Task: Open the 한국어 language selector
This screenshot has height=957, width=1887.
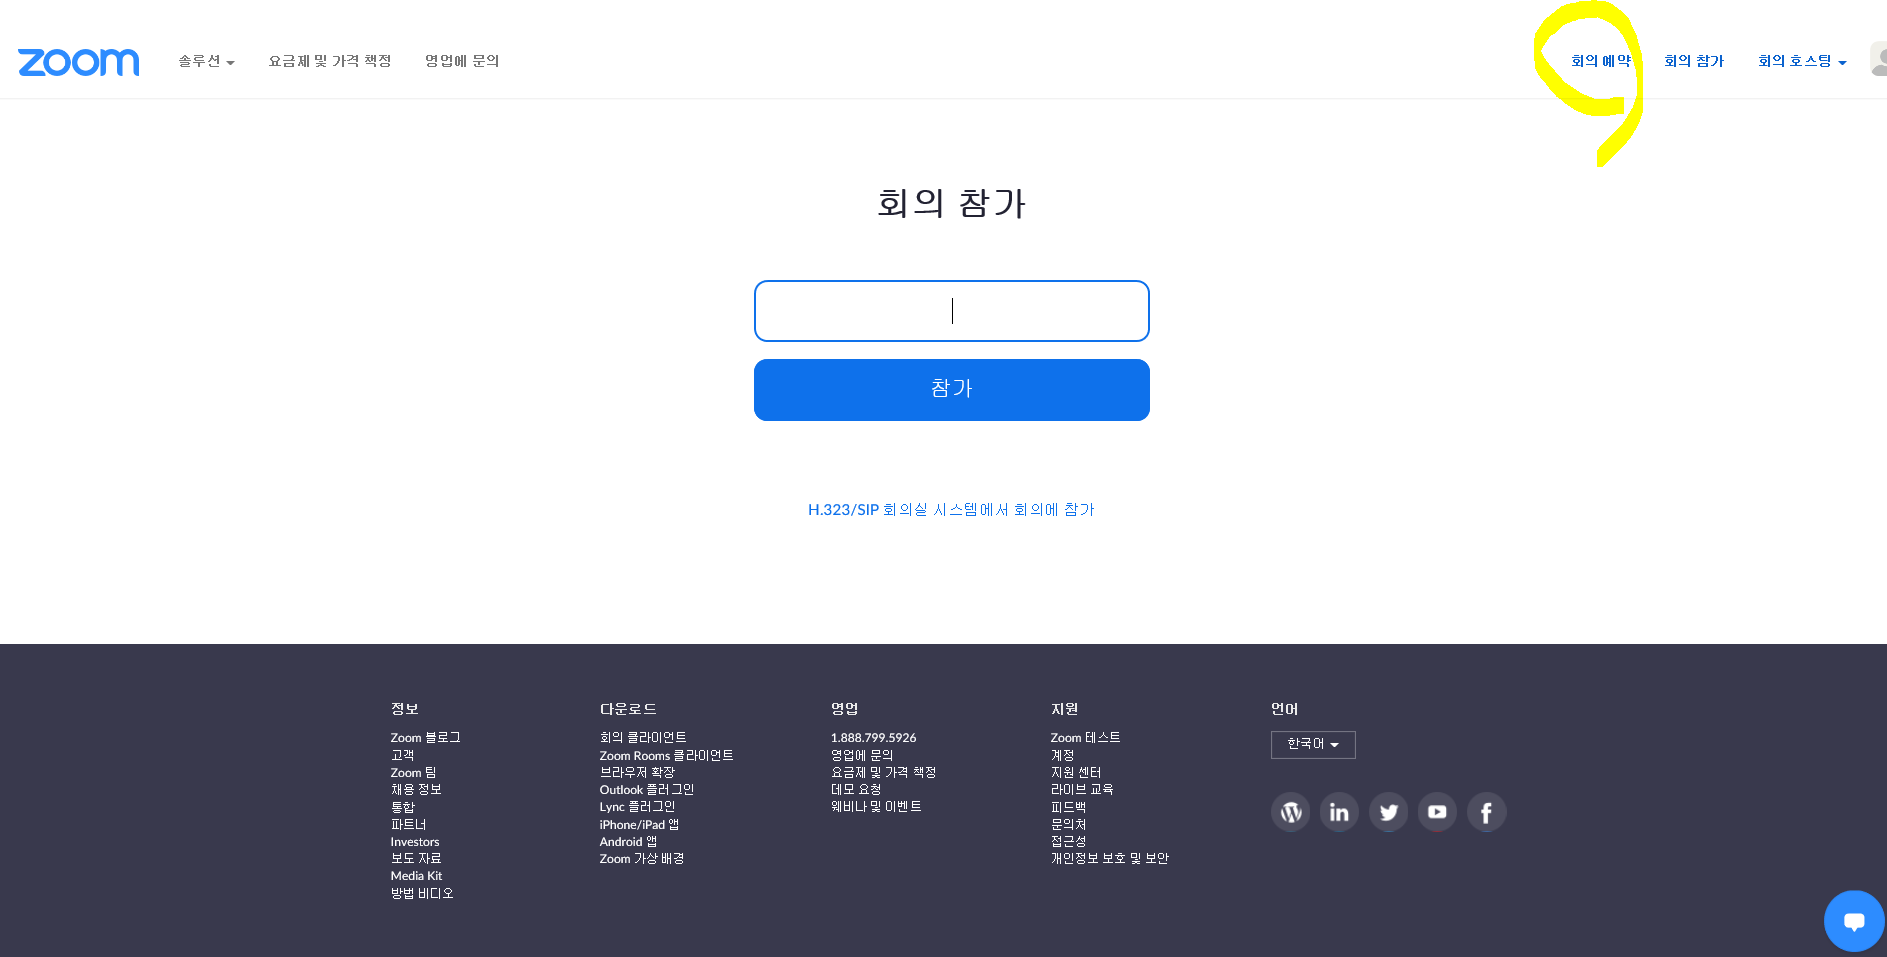Action: point(1313,744)
